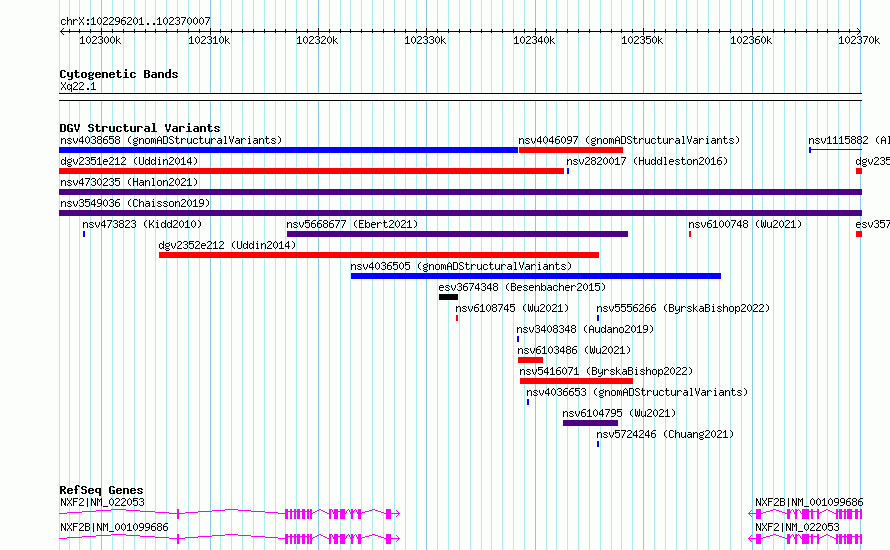Select the red nsv4046097 variant bar
890x550 pixels.
click(570, 150)
